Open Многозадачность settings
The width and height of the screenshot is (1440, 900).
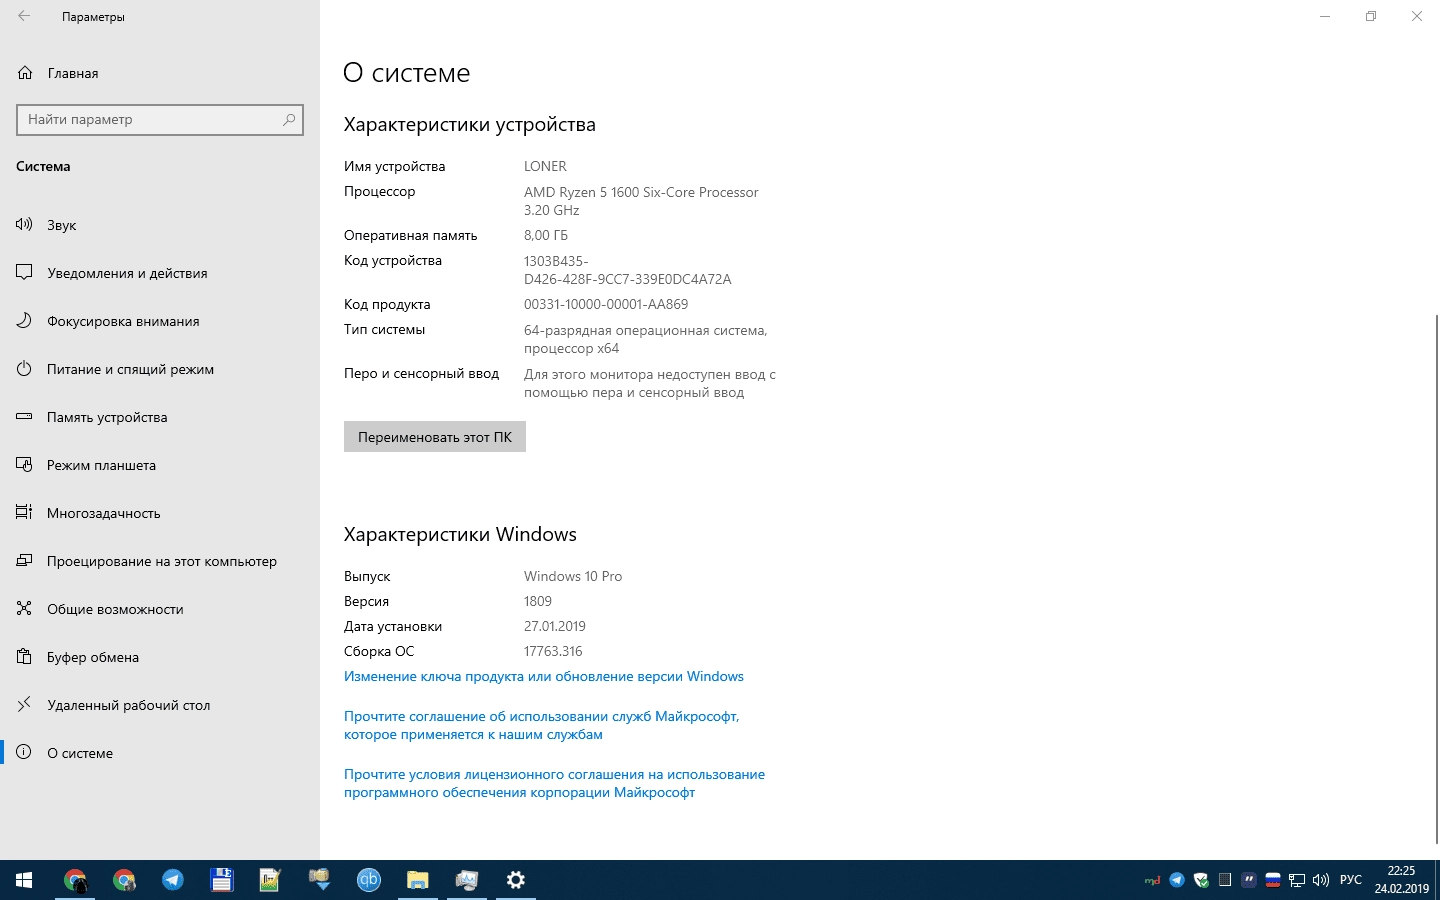coord(160,513)
